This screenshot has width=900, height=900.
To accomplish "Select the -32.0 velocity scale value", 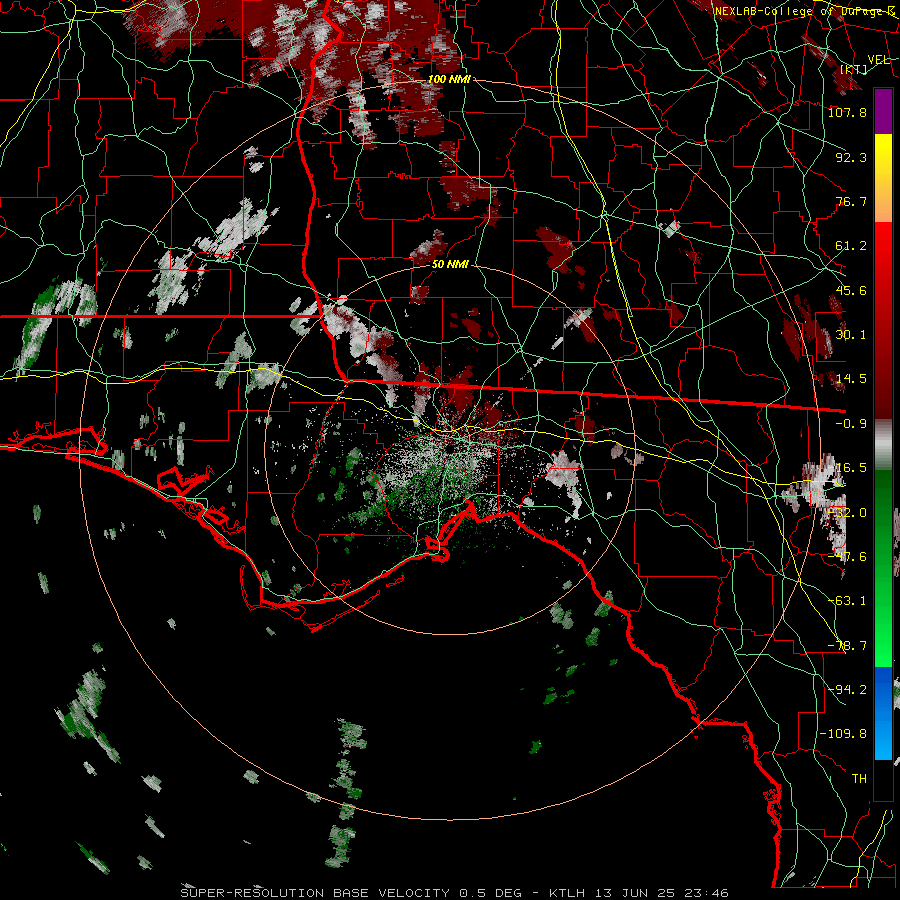I will point(847,513).
